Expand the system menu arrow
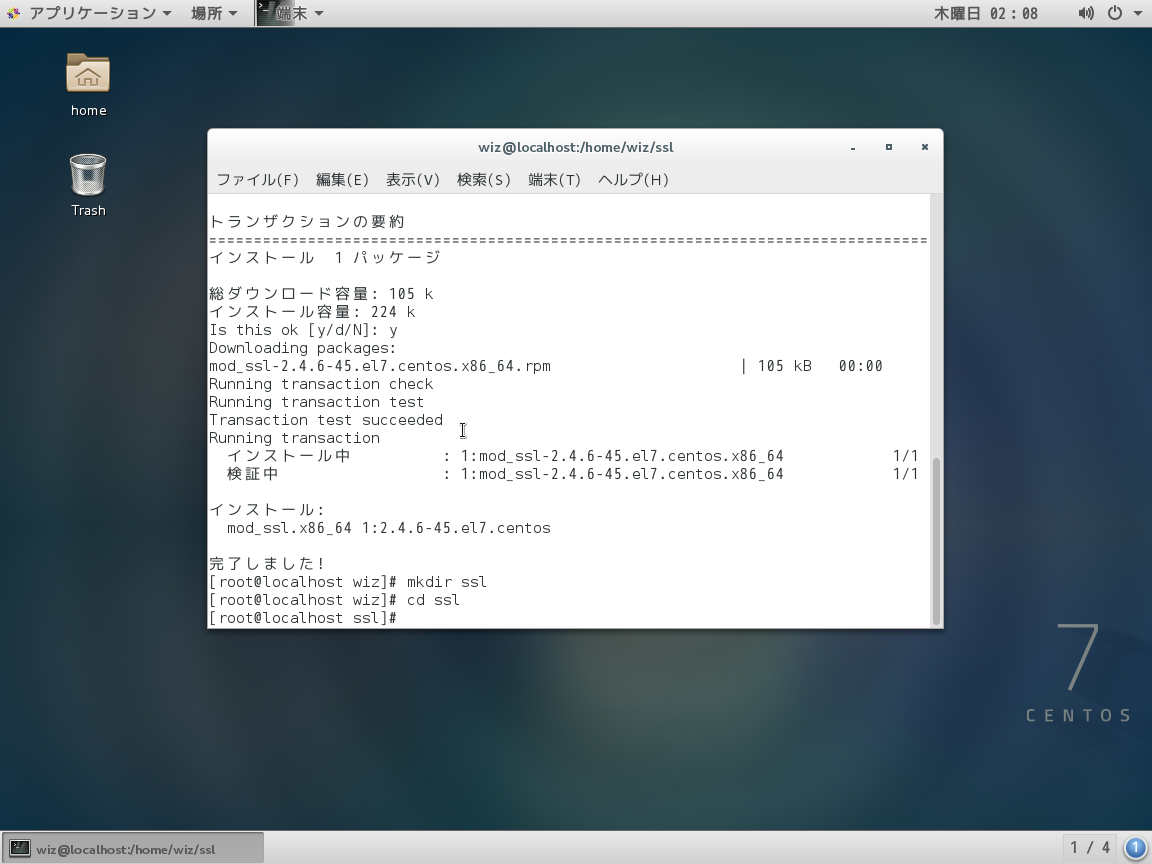Image resolution: width=1152 pixels, height=864 pixels. pos(1138,13)
